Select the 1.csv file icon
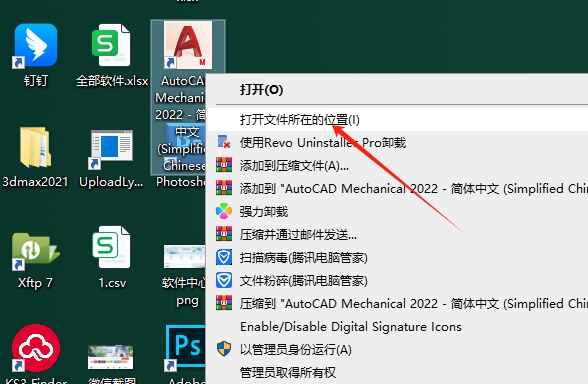The image size is (588, 384). point(111,248)
